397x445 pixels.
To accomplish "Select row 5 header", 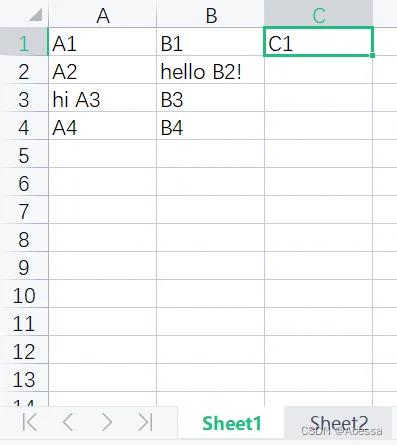I will 24,154.
